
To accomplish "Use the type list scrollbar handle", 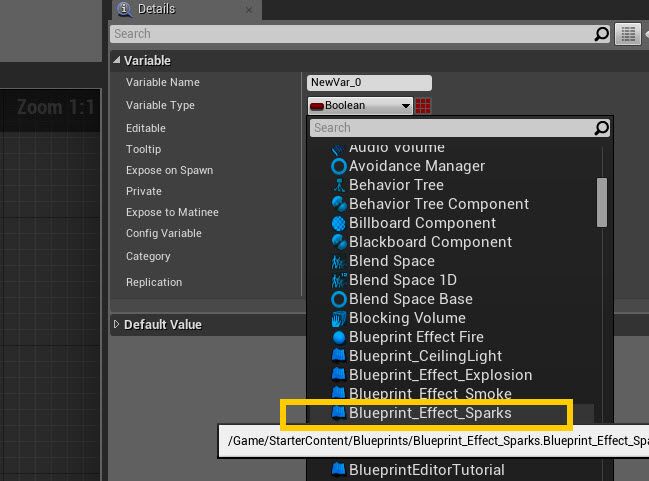I will [x=602, y=202].
